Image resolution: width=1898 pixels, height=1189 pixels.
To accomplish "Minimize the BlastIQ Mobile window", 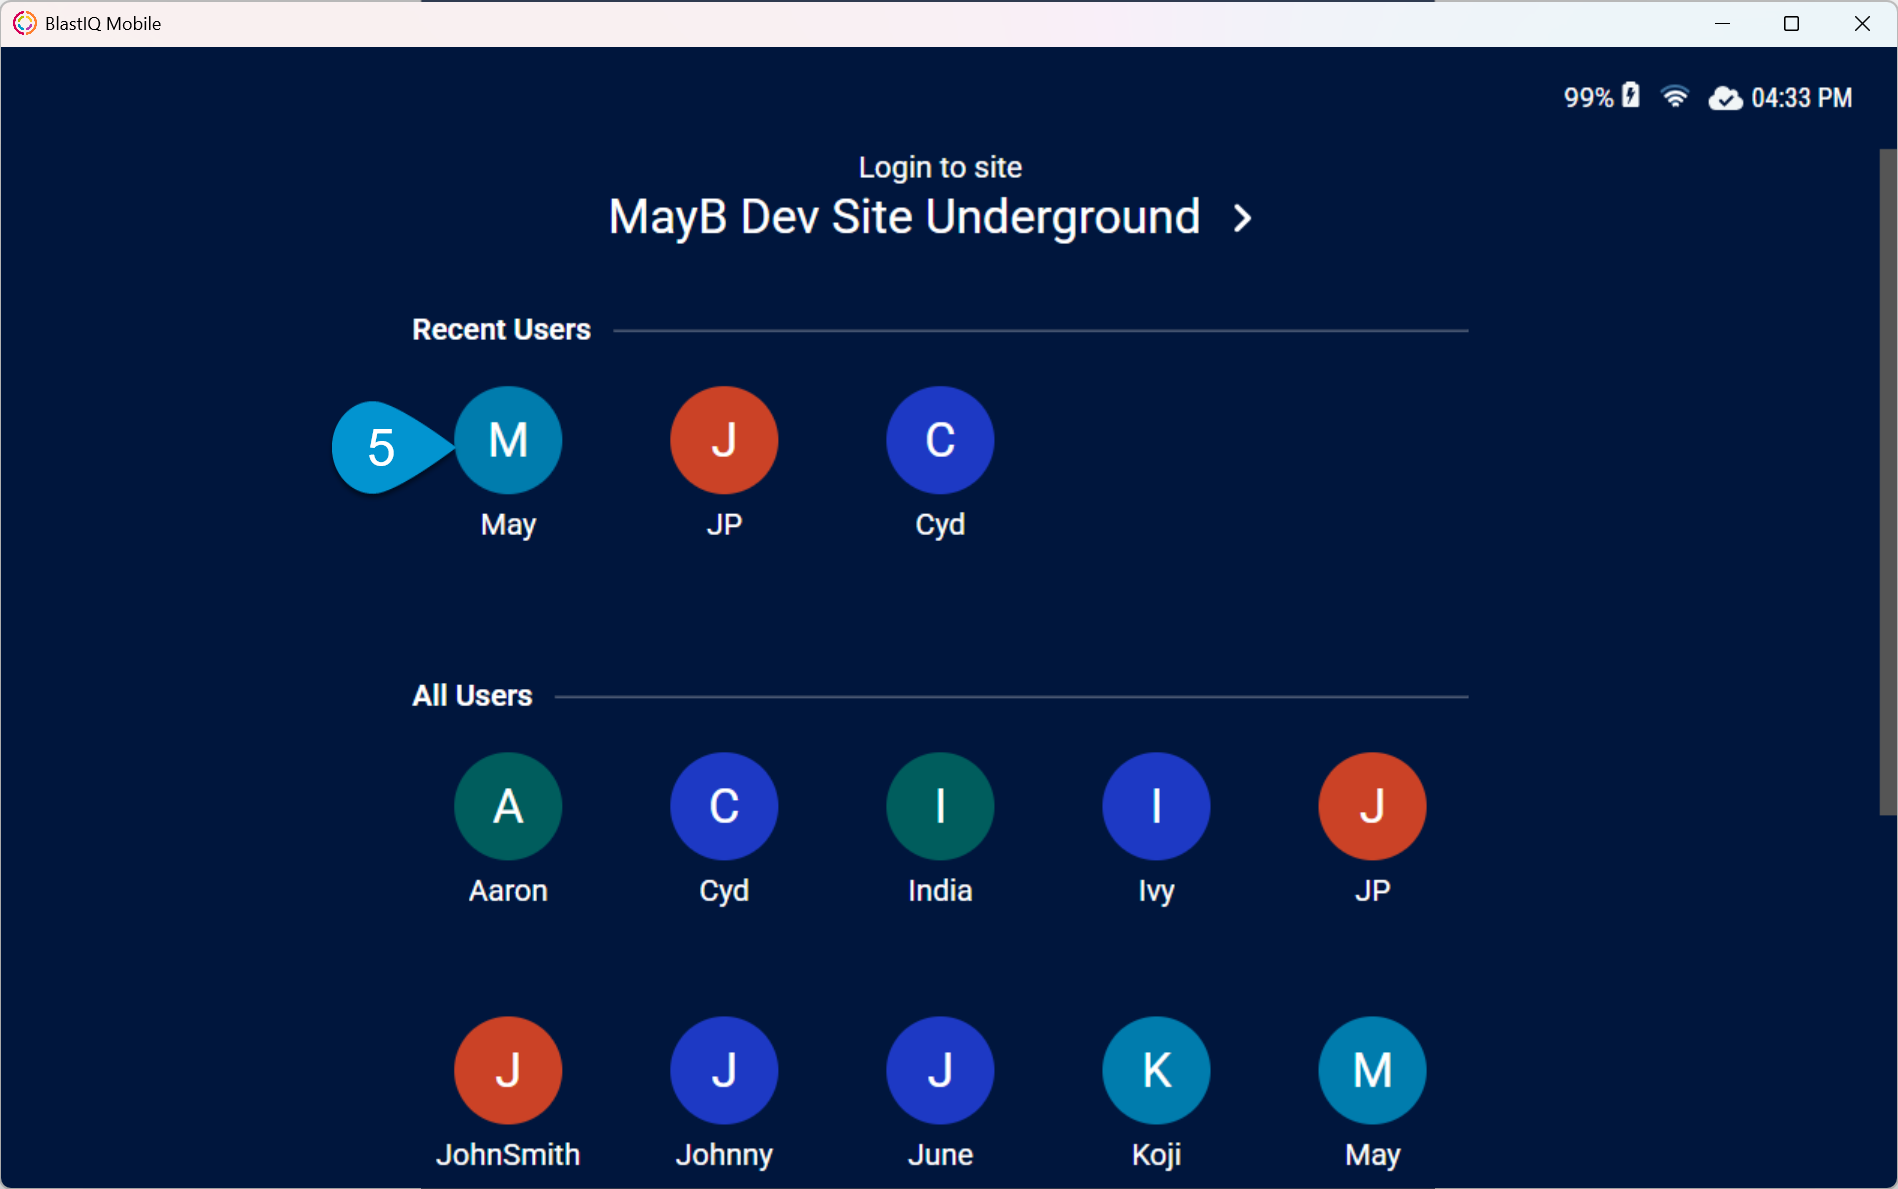I will [x=1722, y=23].
